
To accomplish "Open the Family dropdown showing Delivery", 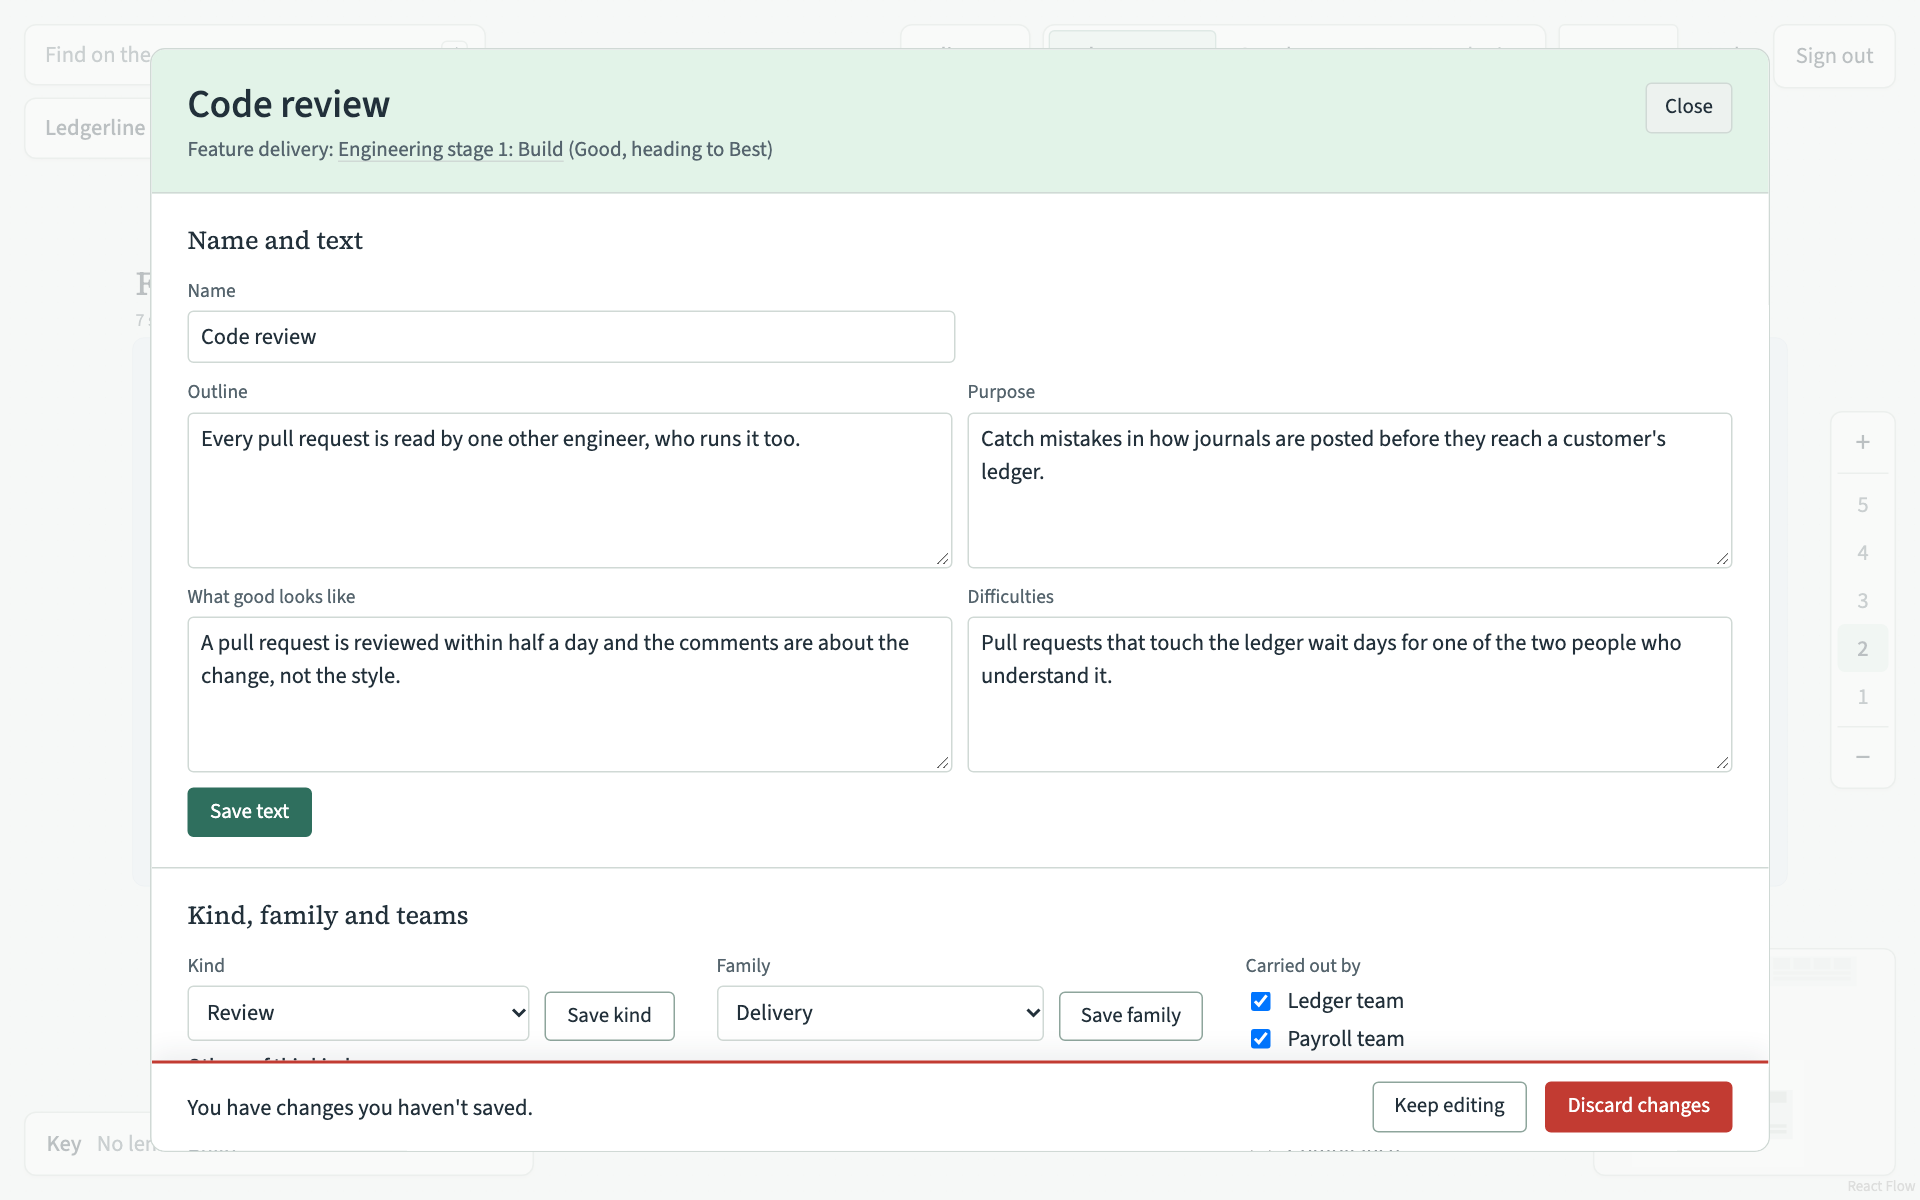I will coord(880,1013).
